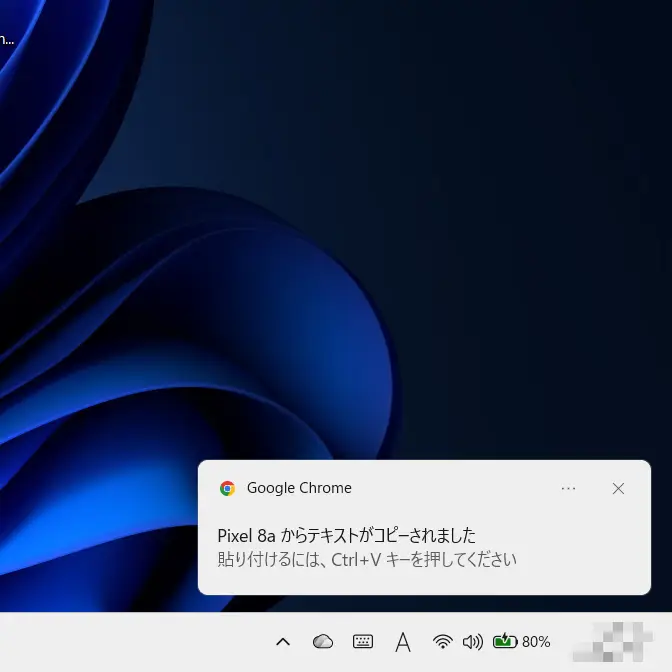Open the notification's three-dot options menu
This screenshot has height=672, width=672.
(x=568, y=489)
